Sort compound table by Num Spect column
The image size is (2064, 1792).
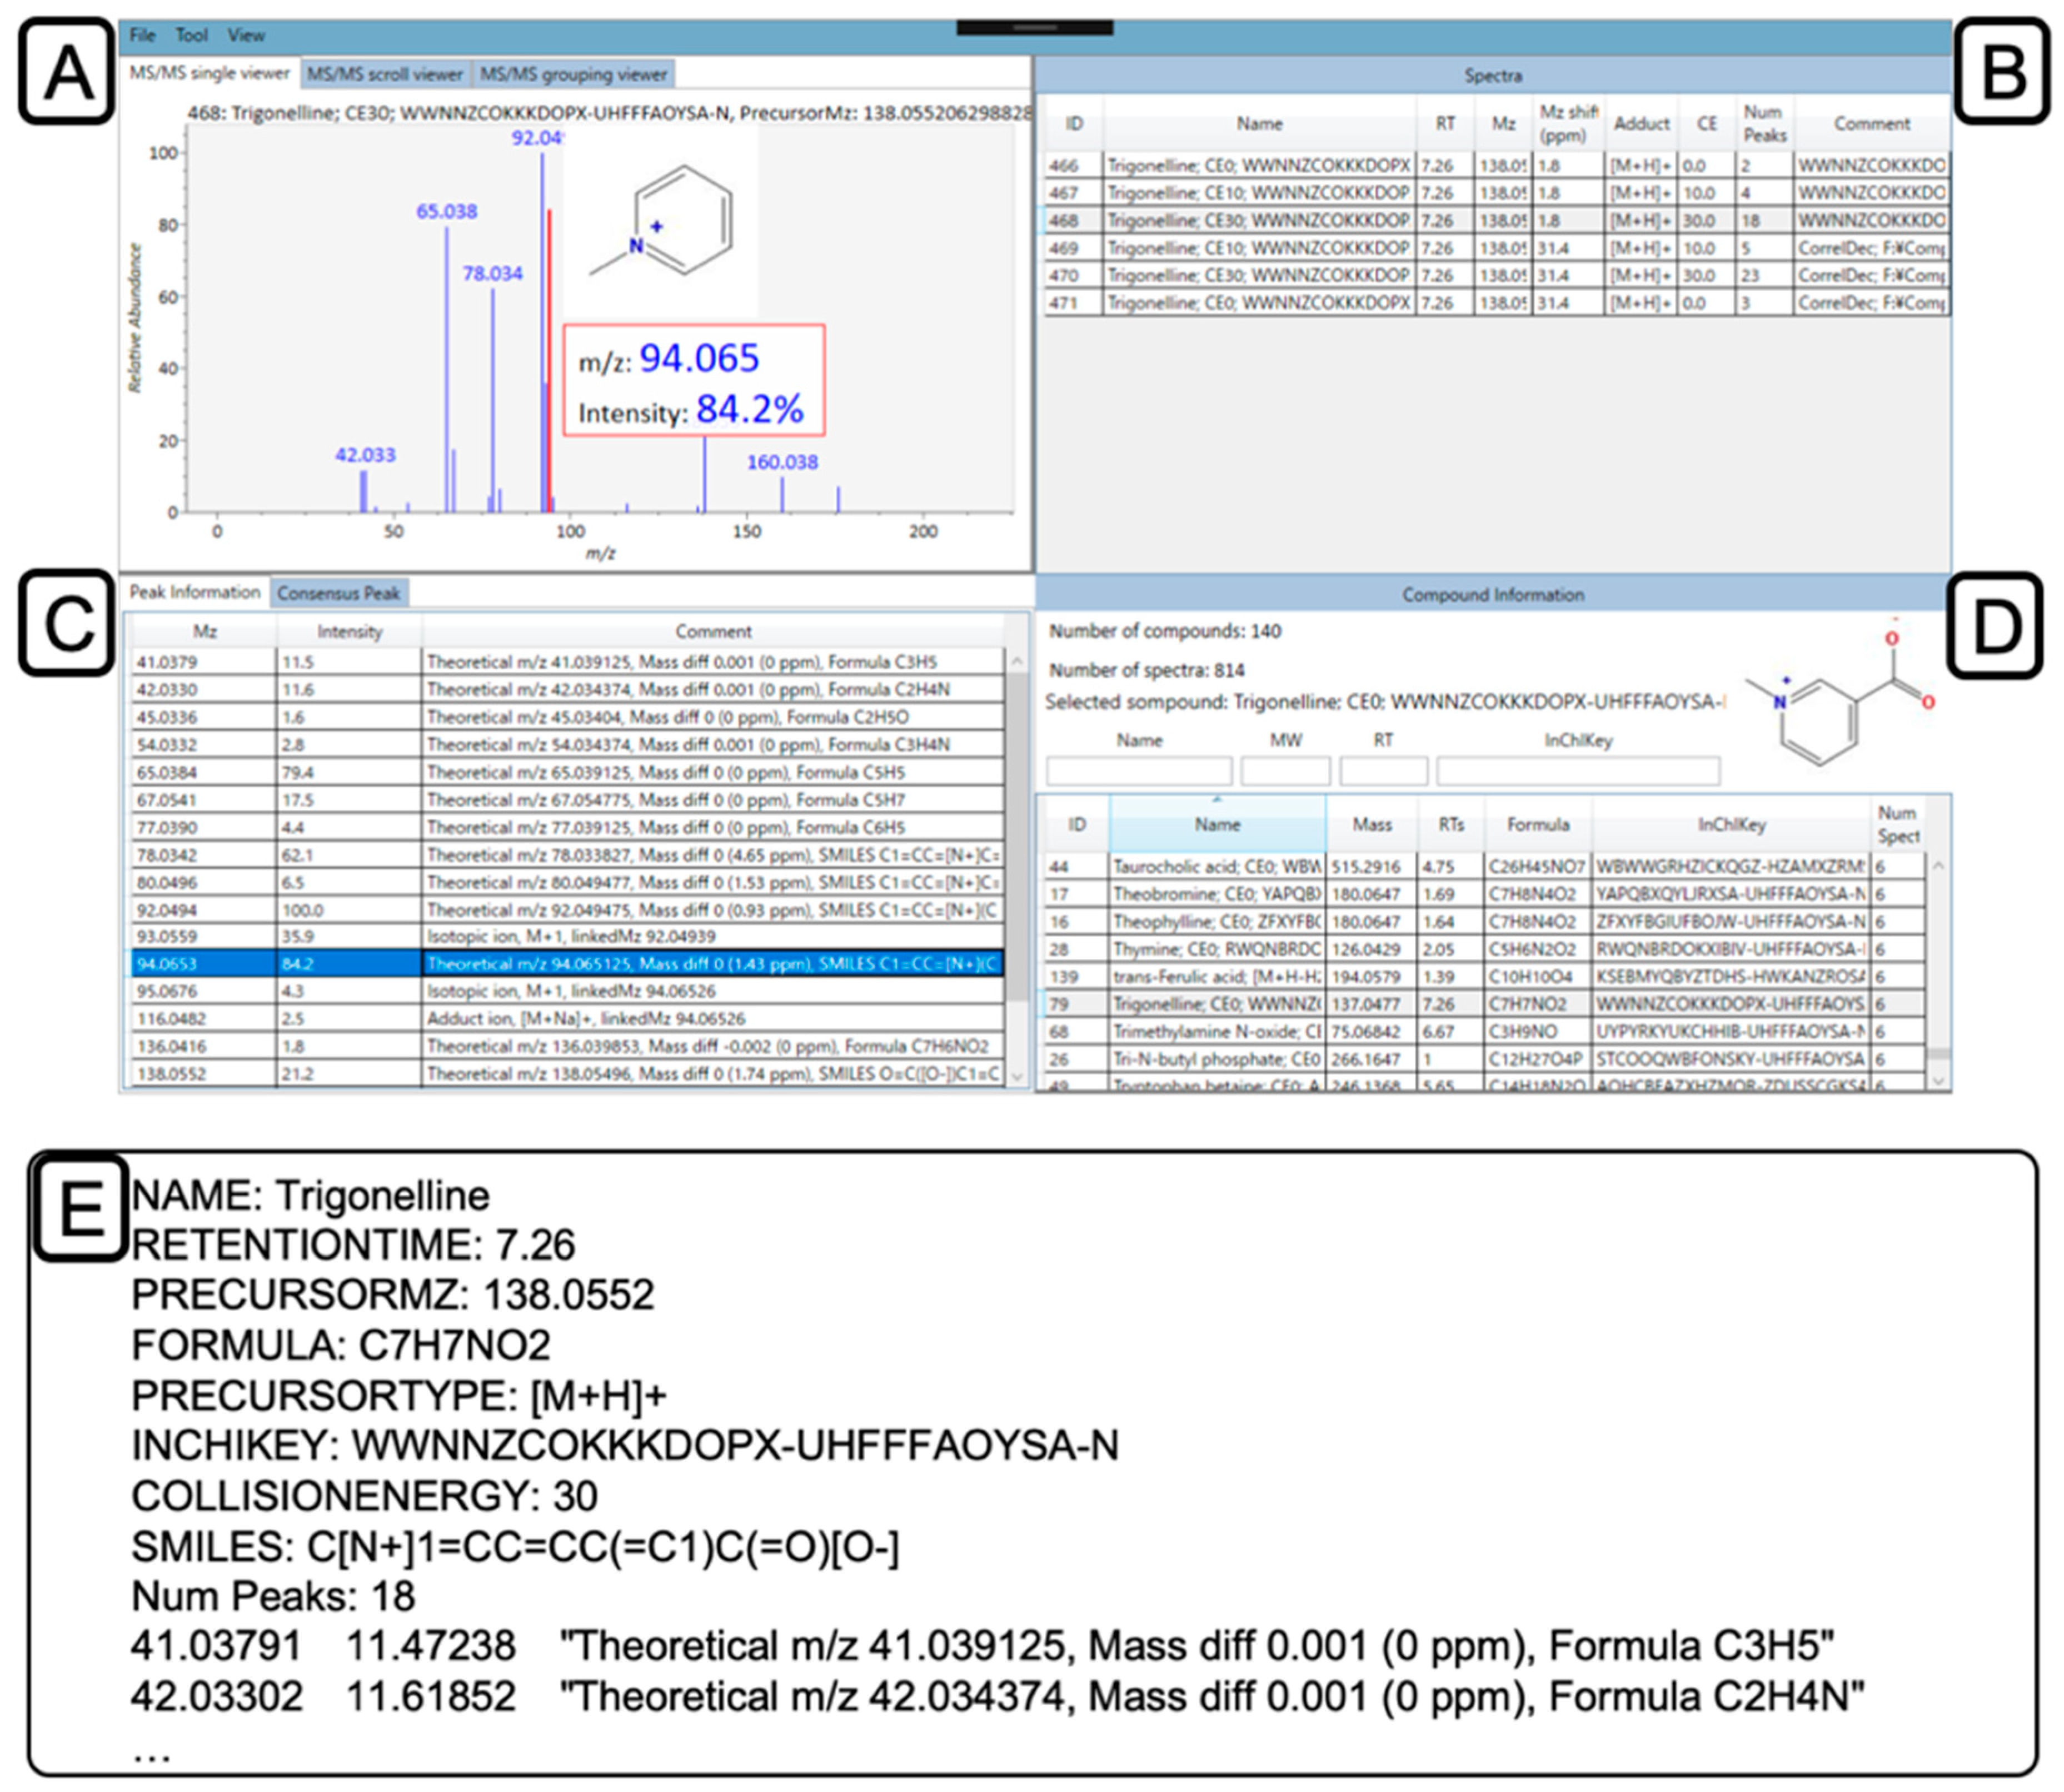point(1897,825)
